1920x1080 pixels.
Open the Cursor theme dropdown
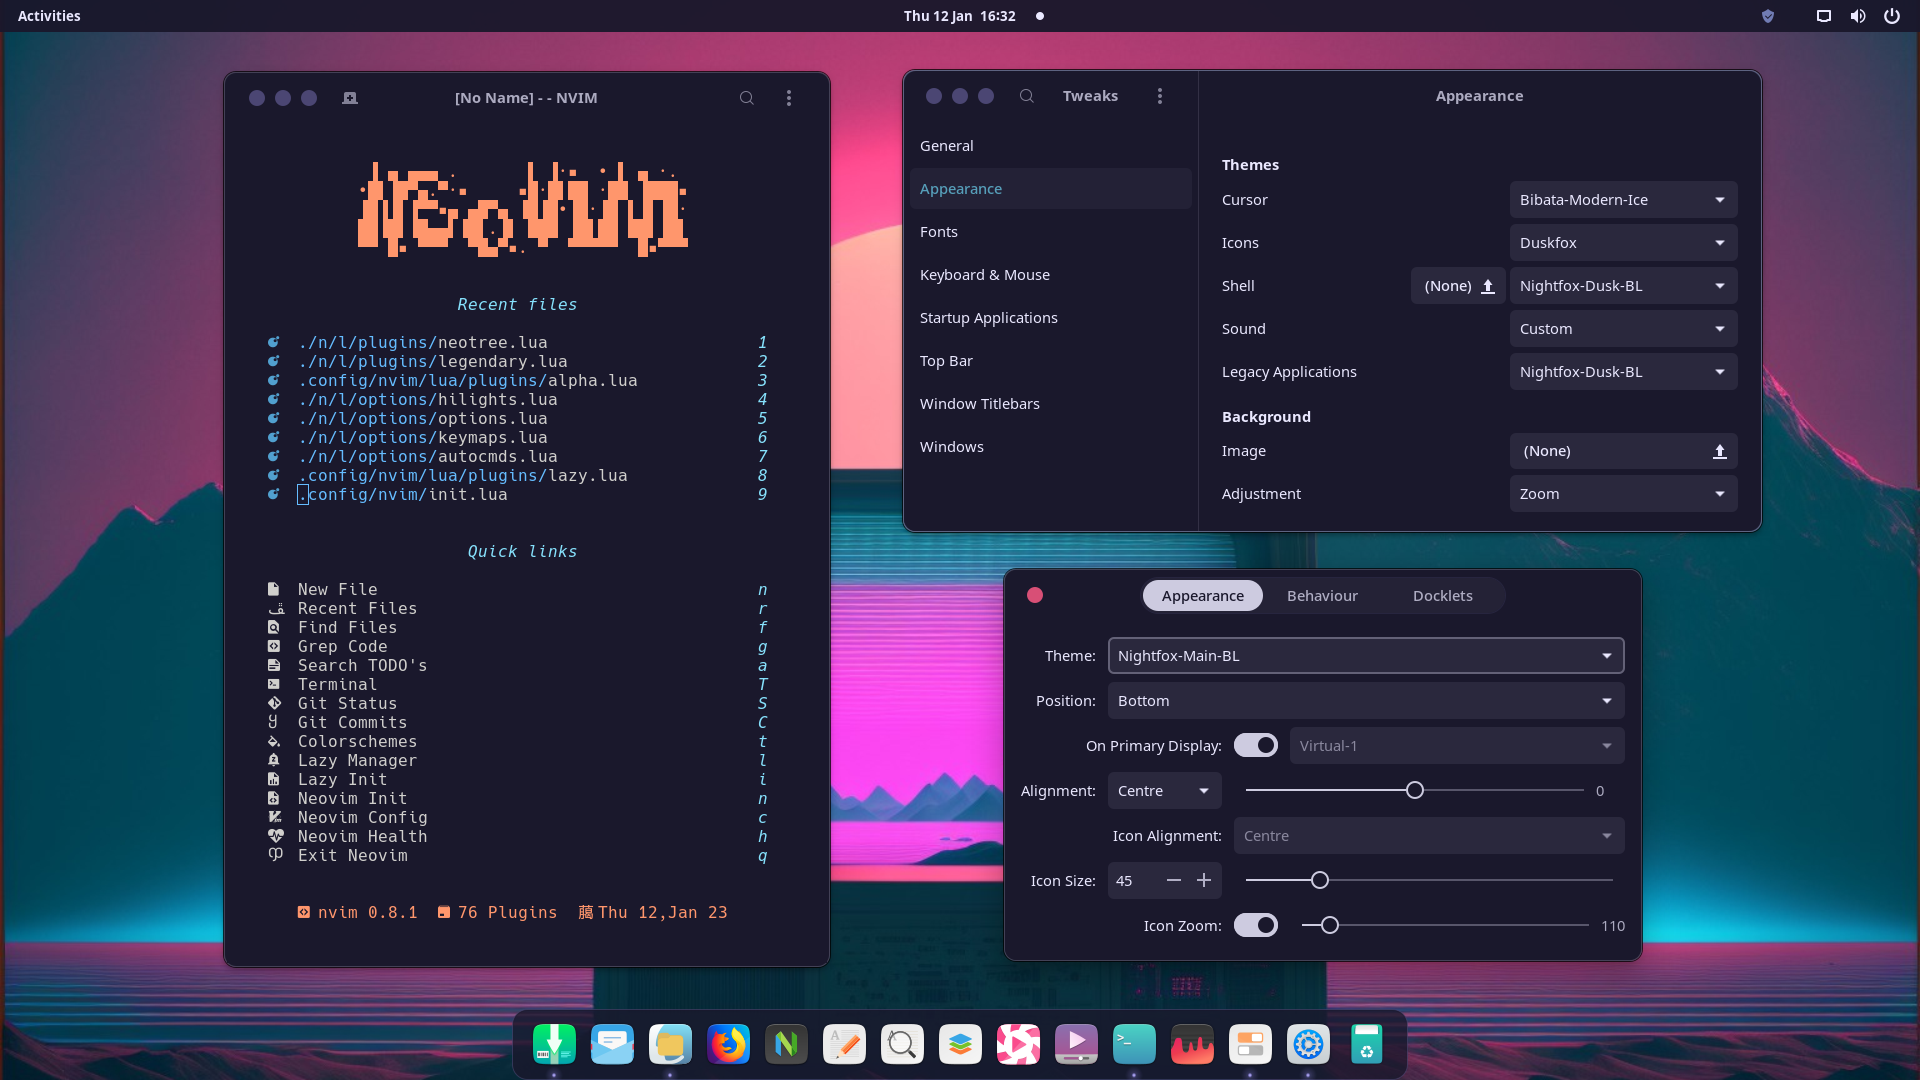click(1623, 200)
